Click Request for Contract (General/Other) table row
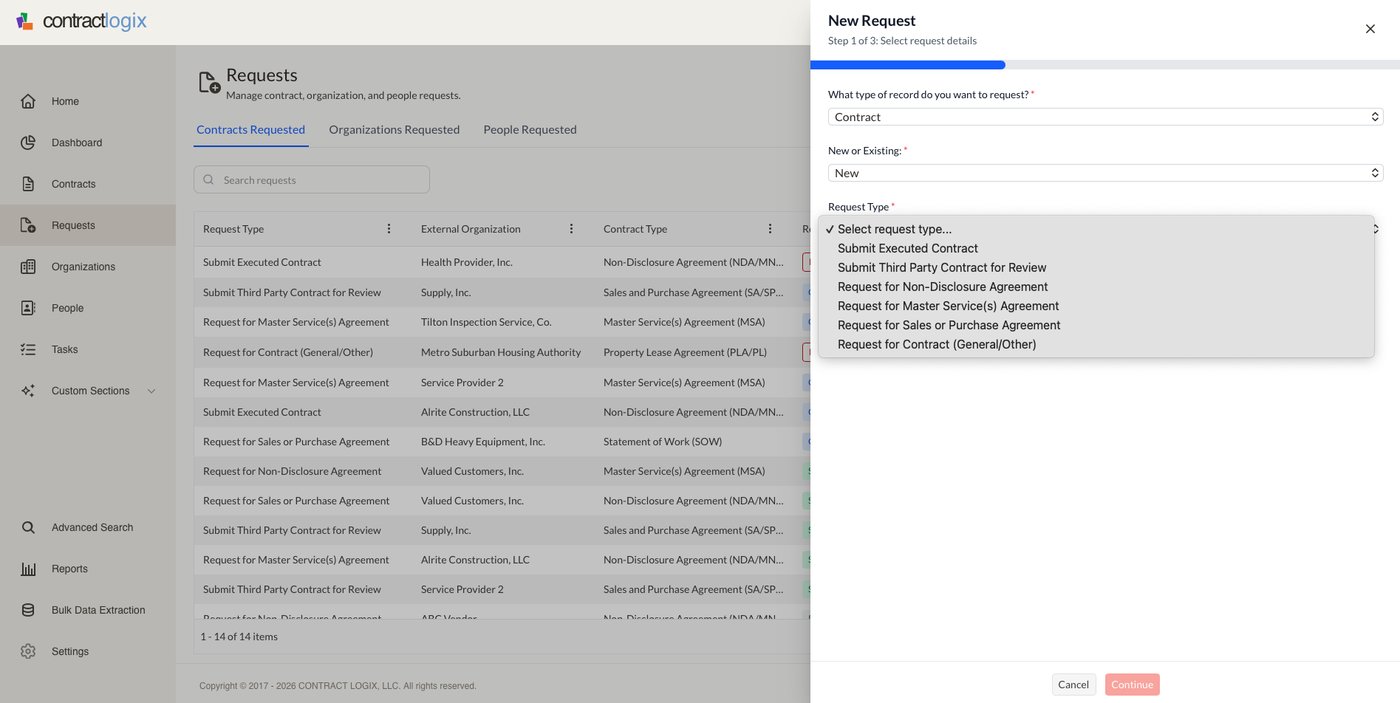1400x703 pixels. click(502, 352)
